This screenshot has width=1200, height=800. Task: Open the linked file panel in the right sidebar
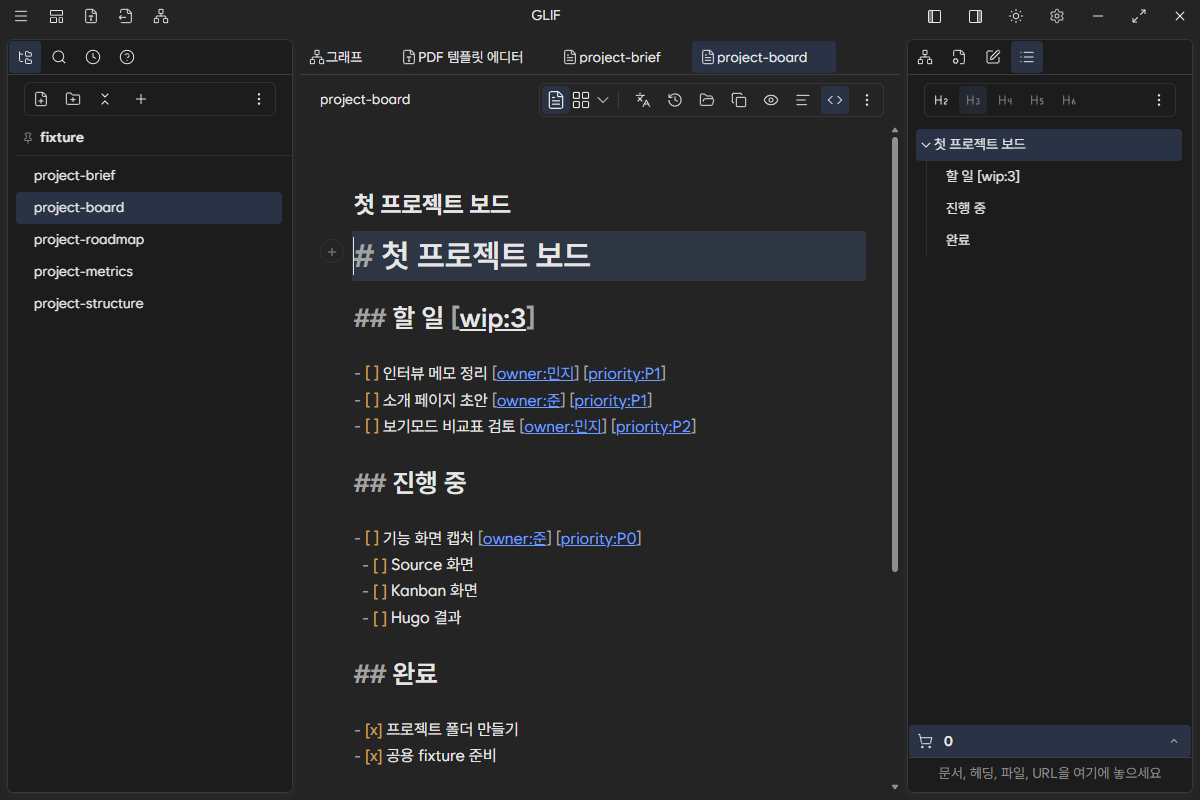[x=959, y=57]
